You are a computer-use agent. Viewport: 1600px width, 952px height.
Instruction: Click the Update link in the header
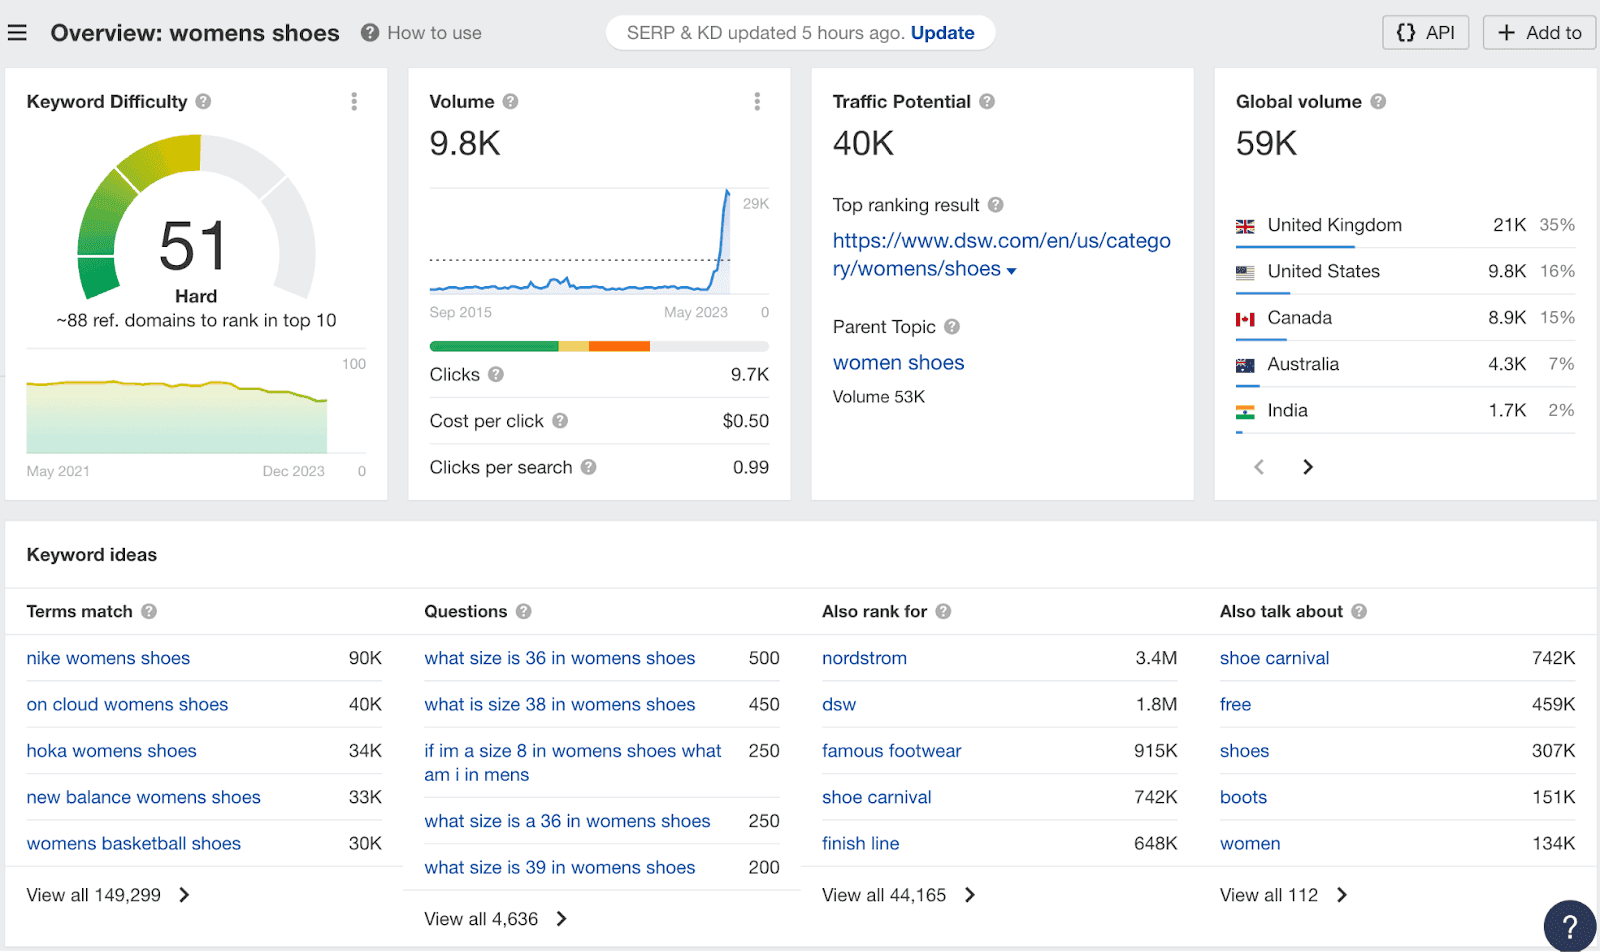pyautogui.click(x=941, y=32)
